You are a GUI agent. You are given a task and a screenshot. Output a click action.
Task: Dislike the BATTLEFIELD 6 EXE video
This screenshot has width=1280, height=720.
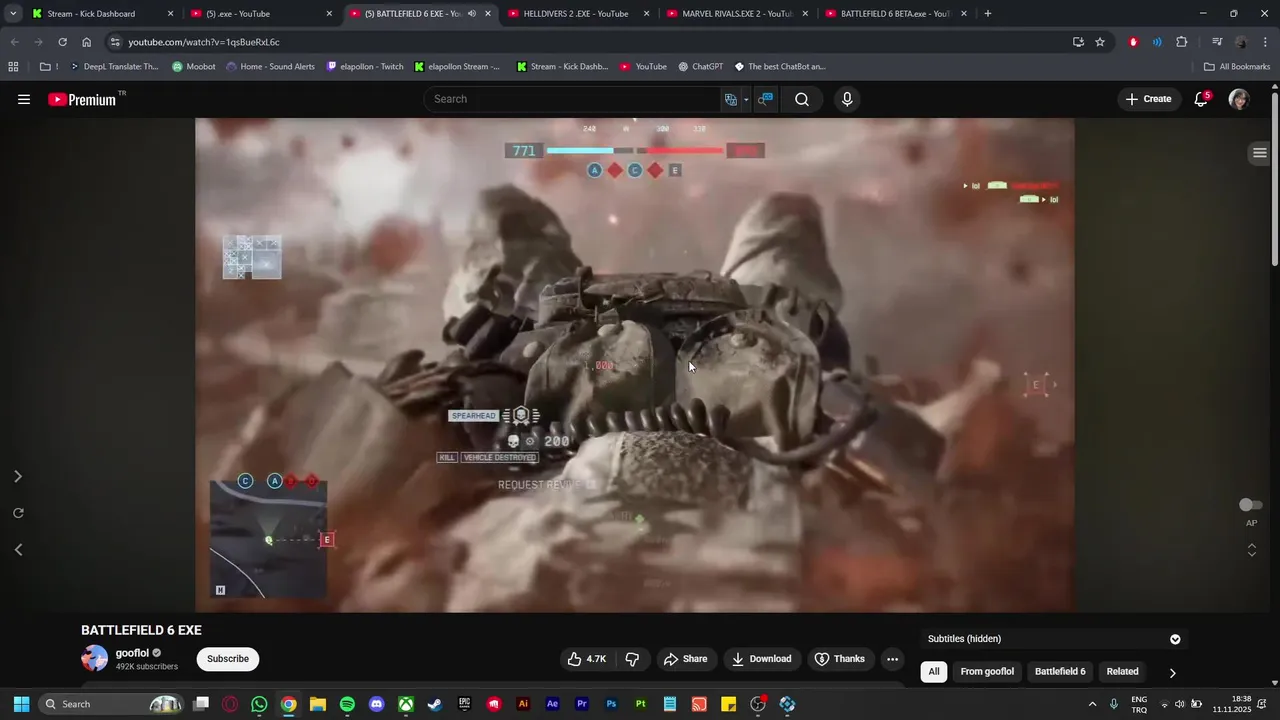(632, 659)
